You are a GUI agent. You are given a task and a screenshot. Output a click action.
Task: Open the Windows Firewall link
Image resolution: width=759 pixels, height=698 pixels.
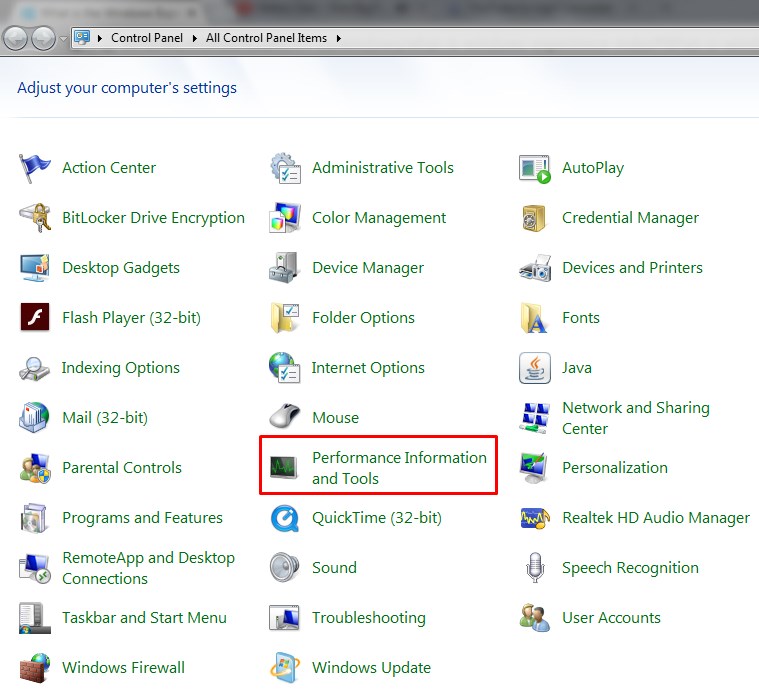click(123, 668)
